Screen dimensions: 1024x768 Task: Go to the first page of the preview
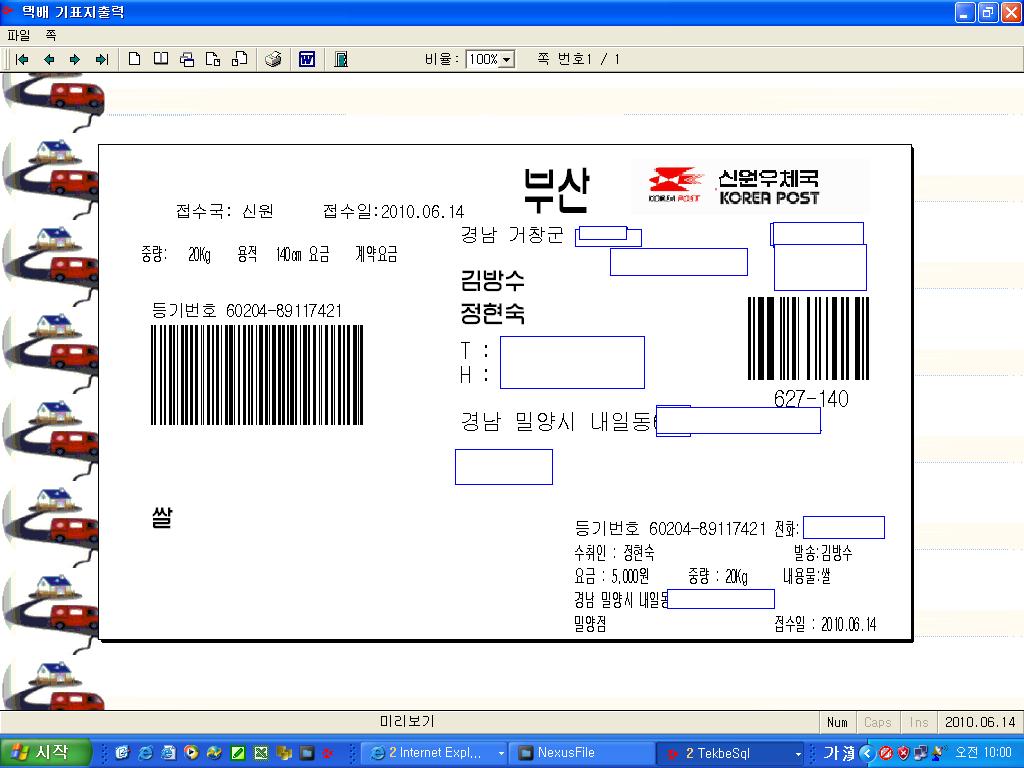point(22,59)
